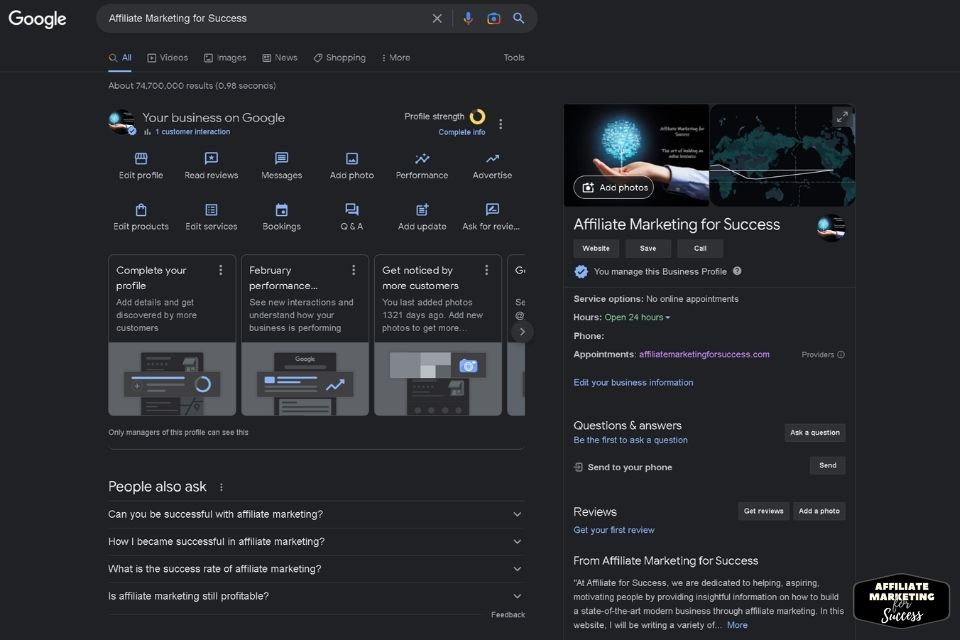Expand the Open 24 hours dropdown

pos(637,317)
